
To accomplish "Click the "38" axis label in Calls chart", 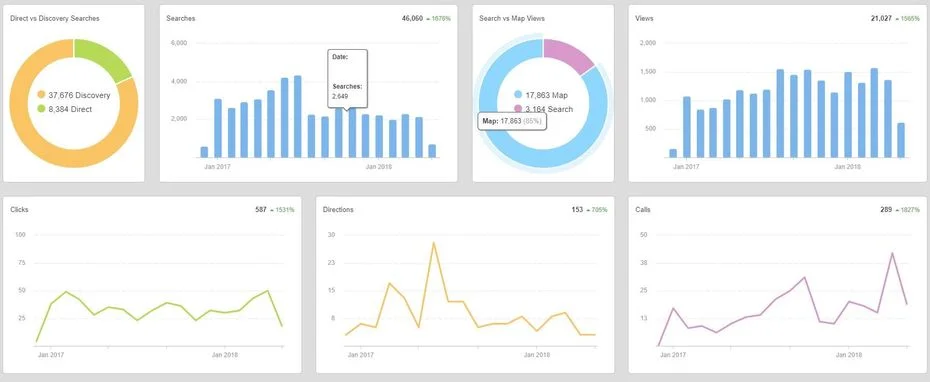I will click(644, 263).
